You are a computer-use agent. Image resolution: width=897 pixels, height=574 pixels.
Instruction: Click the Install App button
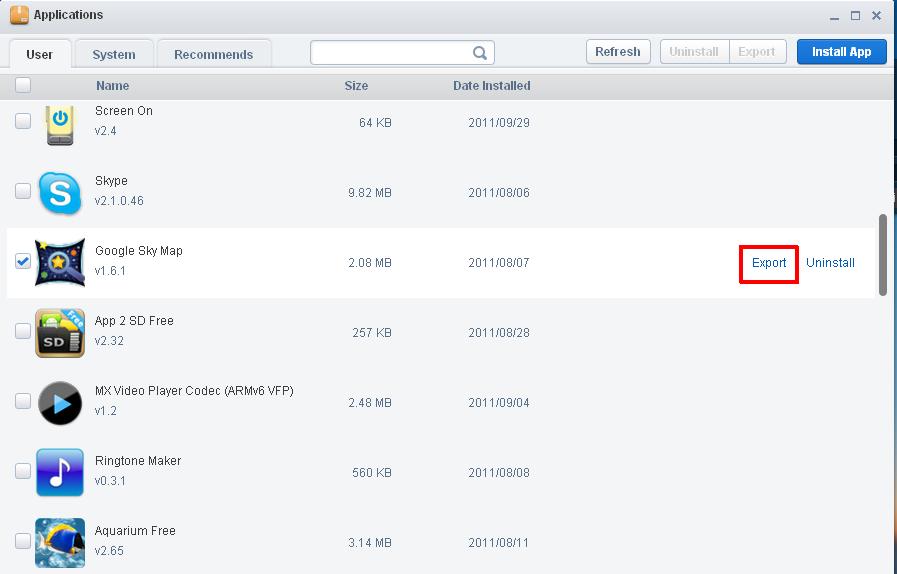pos(842,52)
